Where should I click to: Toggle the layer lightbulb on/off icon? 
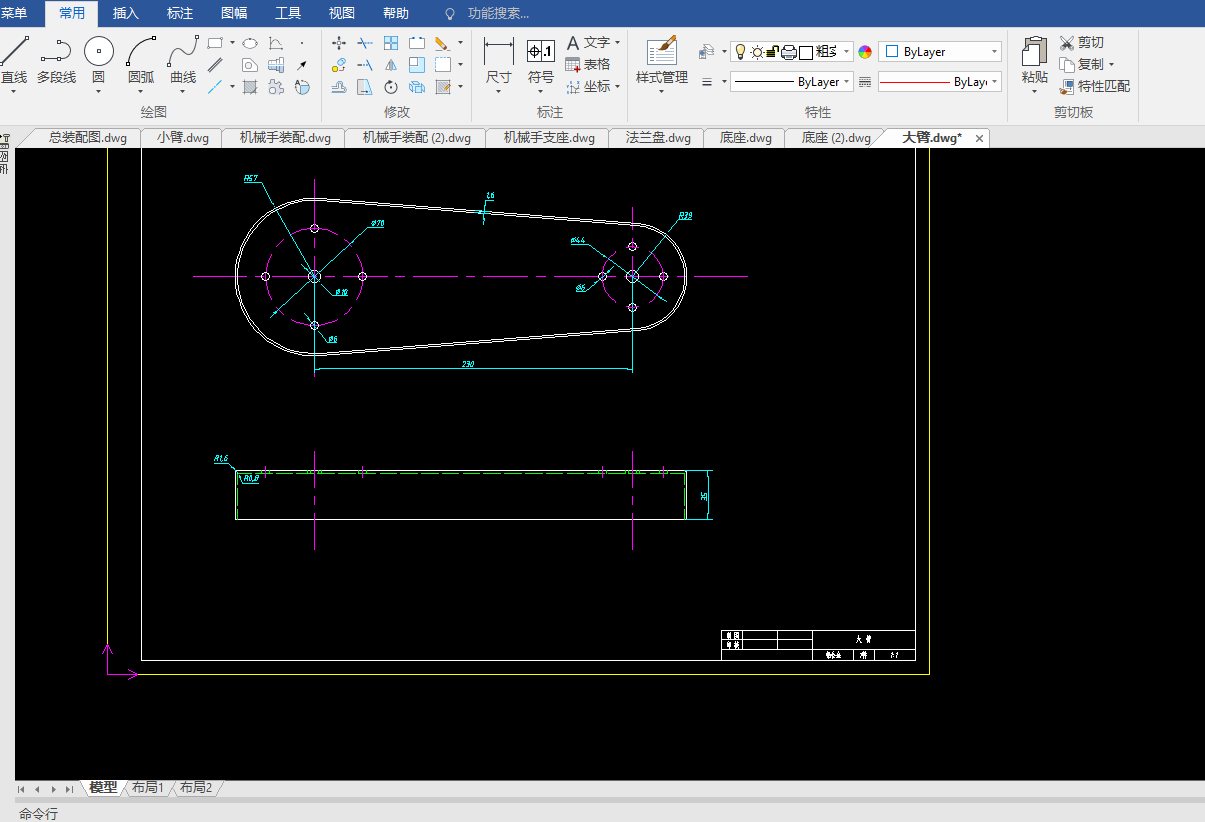pos(740,52)
